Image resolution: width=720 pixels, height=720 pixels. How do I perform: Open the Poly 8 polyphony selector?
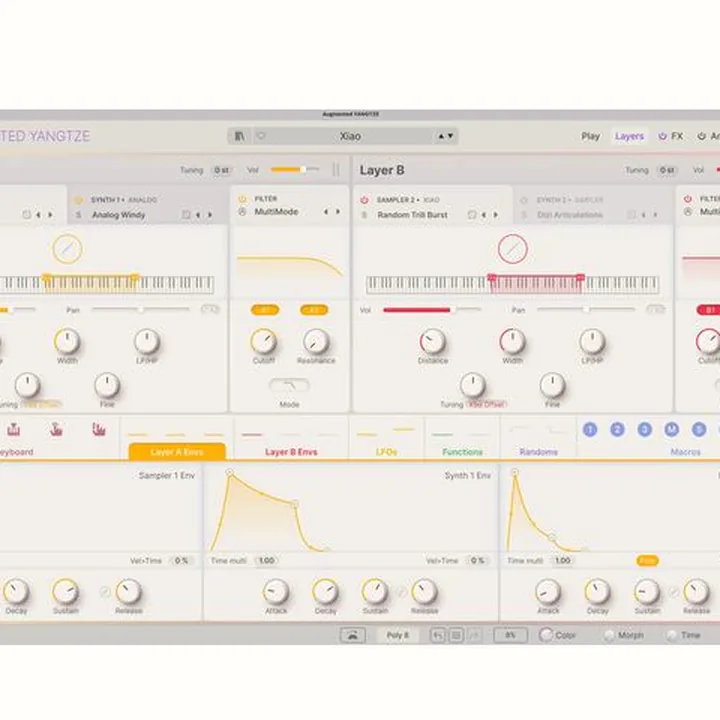397,635
